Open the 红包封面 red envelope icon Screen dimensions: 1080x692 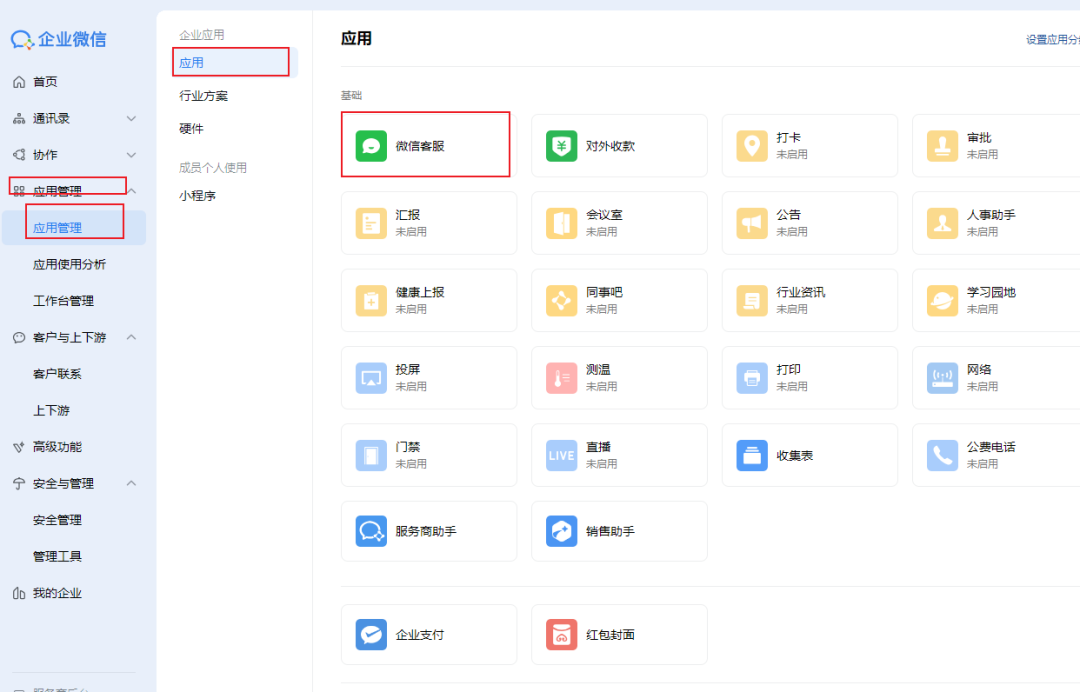(x=562, y=635)
